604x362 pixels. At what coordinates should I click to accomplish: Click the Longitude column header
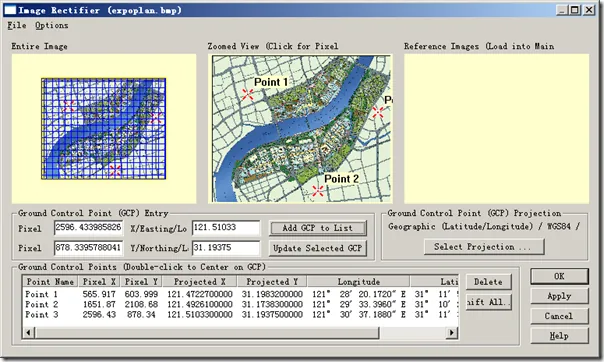tap(359, 282)
